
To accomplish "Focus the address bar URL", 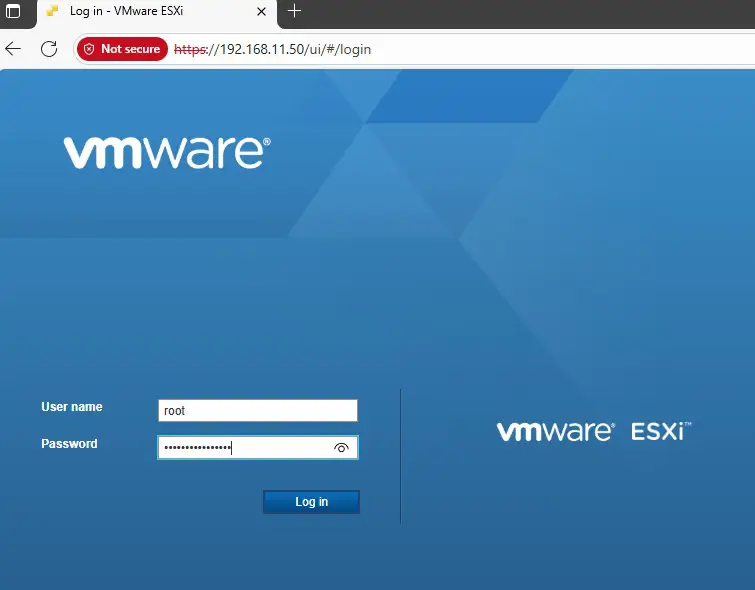I will (x=273, y=49).
